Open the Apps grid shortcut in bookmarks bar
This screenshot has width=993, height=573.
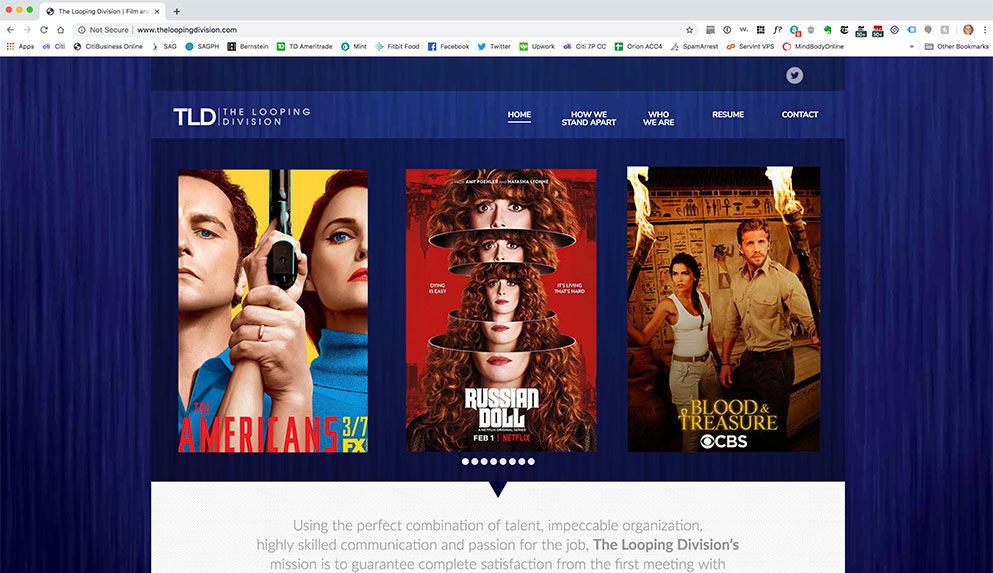20,46
